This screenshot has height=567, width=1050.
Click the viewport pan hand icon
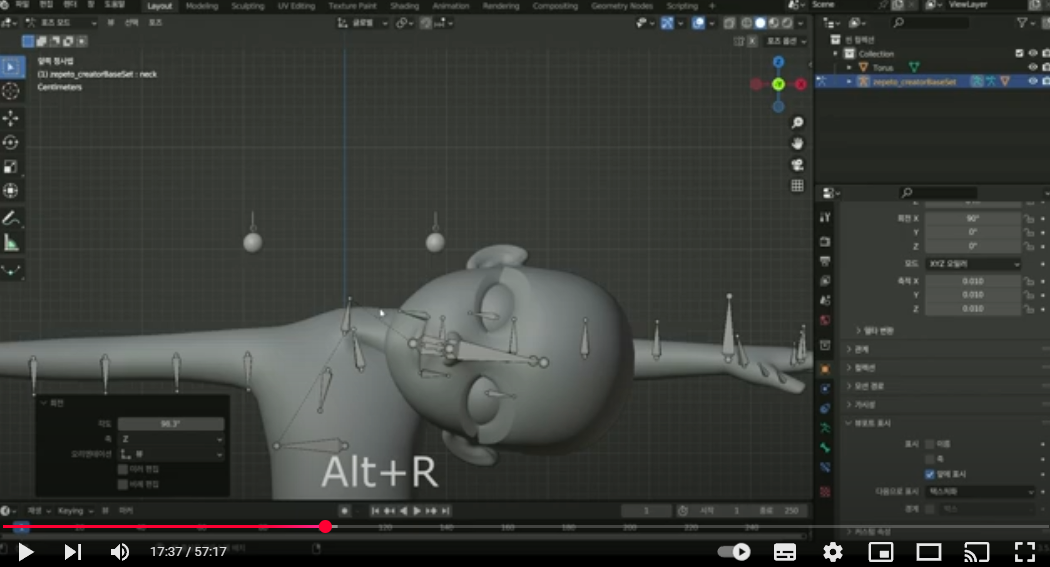pyautogui.click(x=797, y=143)
